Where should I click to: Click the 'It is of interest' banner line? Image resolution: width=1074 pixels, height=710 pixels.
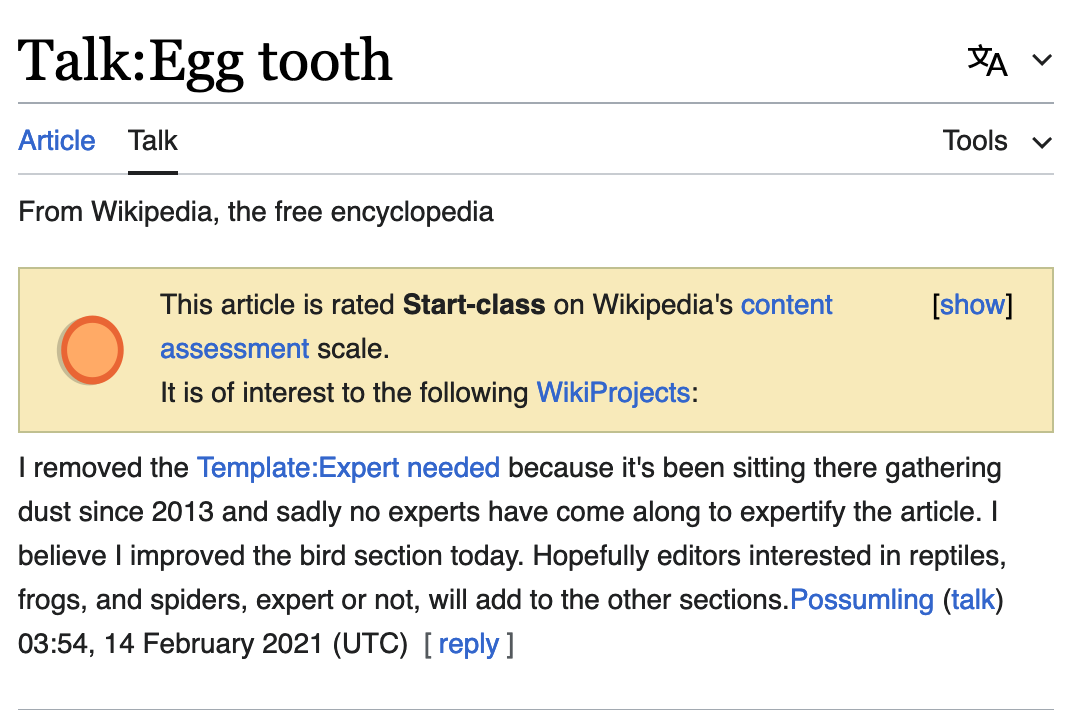point(345,392)
